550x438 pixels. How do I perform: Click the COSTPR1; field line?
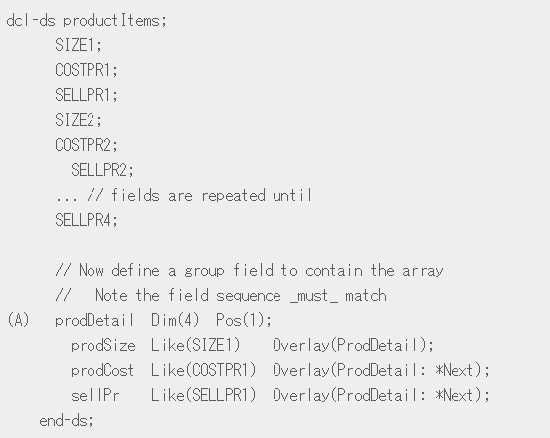(x=86, y=70)
